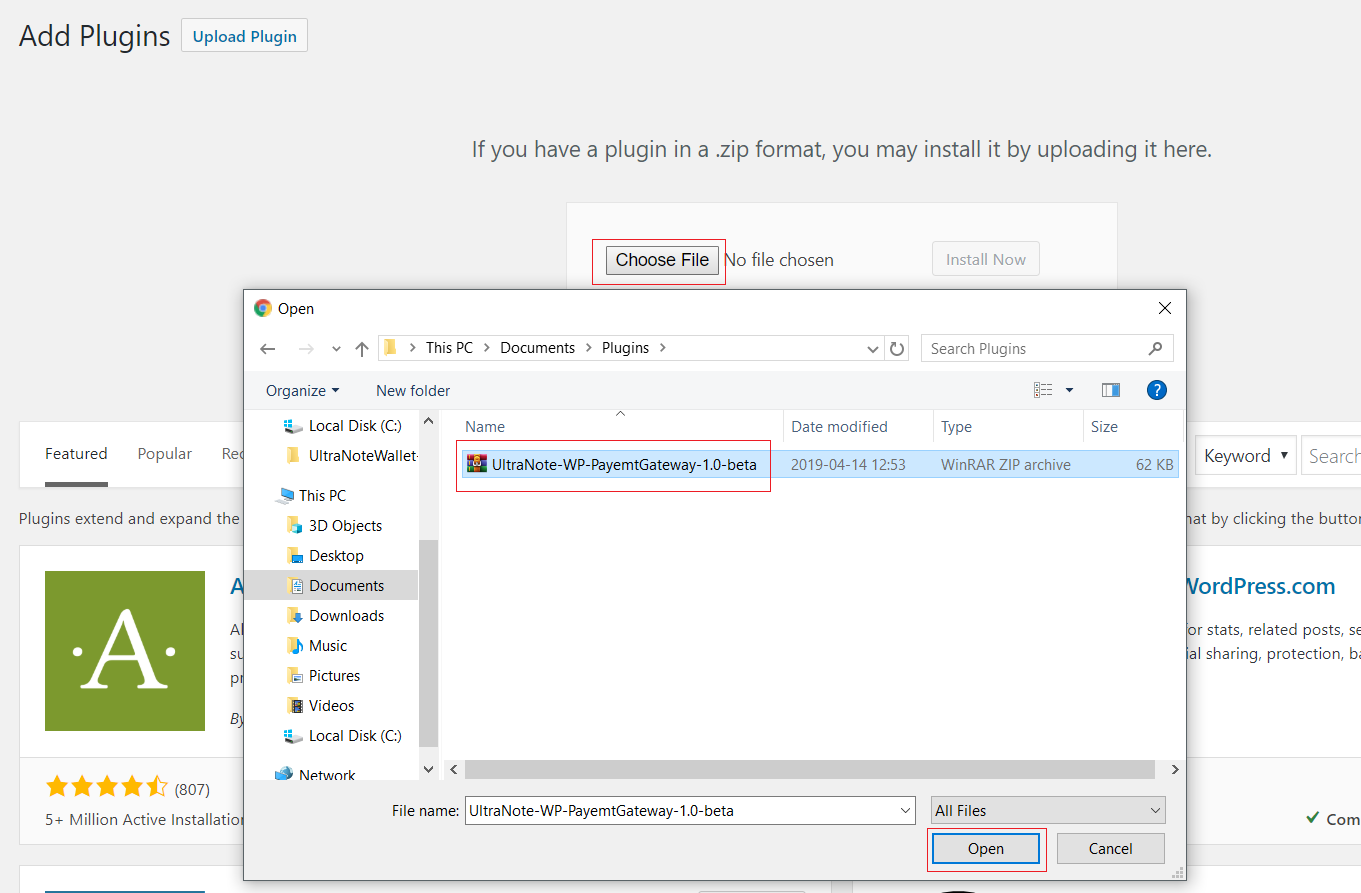
Task: Open the Organize menu
Action: [x=302, y=390]
